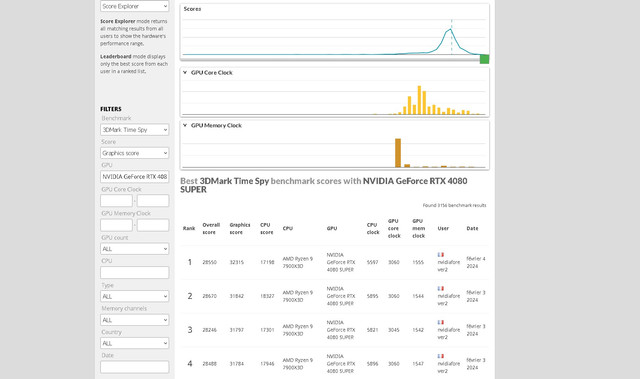Click graphics score 31784 in rank 4 row

(236, 363)
